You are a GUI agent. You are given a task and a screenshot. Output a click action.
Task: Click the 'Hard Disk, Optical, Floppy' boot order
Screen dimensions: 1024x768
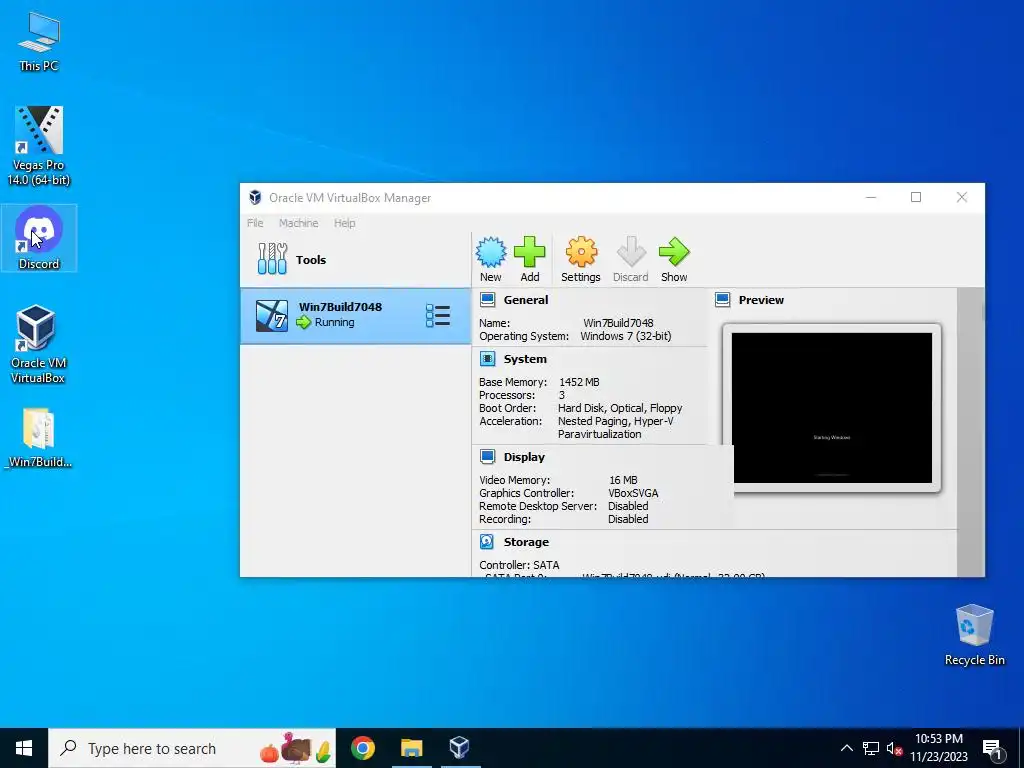click(x=620, y=408)
